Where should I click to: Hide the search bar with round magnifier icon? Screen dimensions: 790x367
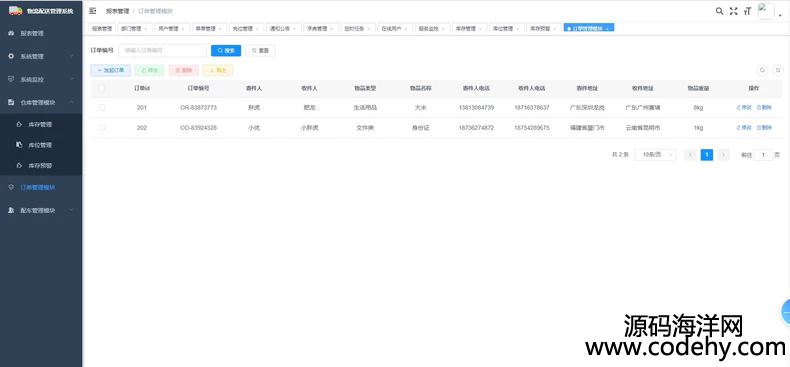(x=763, y=71)
